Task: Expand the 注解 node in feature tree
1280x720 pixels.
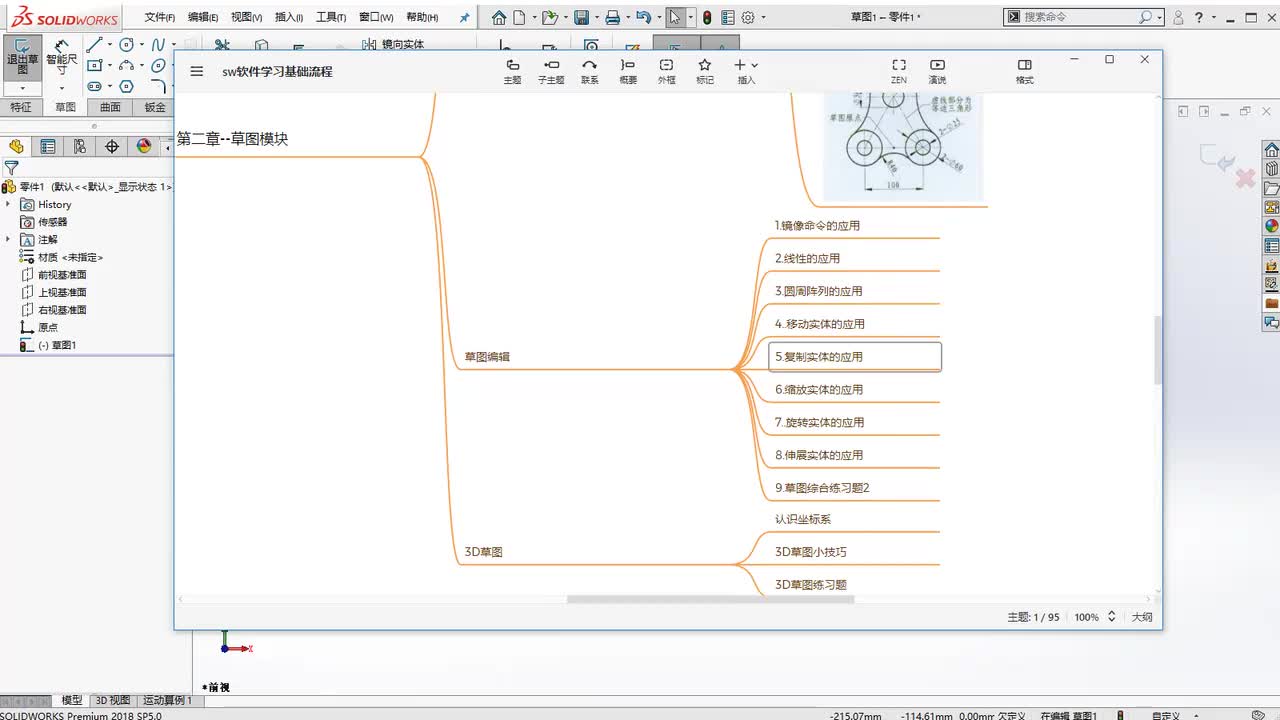Action: 8,240
